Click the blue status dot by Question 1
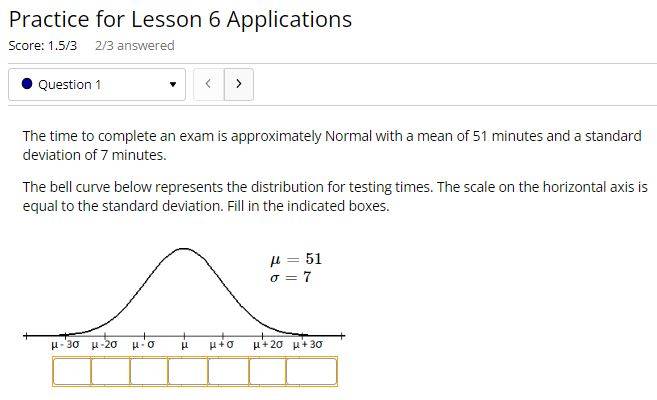 click(x=27, y=84)
